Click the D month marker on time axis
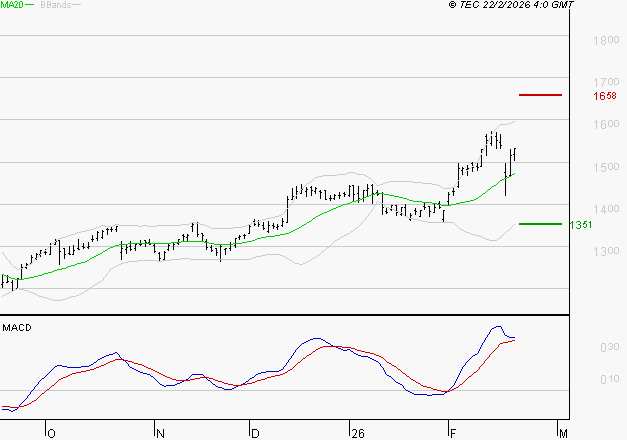627x440 pixels. point(255,434)
